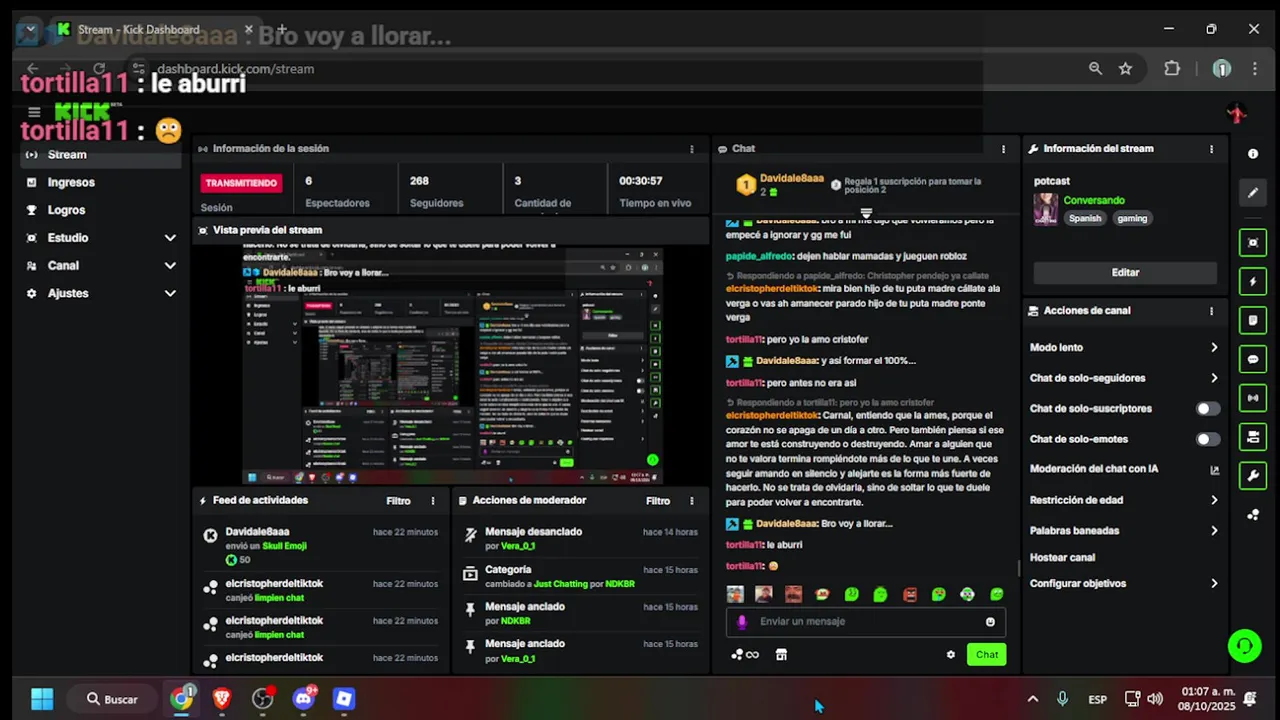Screen dimensions: 1280x720
Task: Open Chat de solo-seguidores chevron
Action: (1214, 378)
